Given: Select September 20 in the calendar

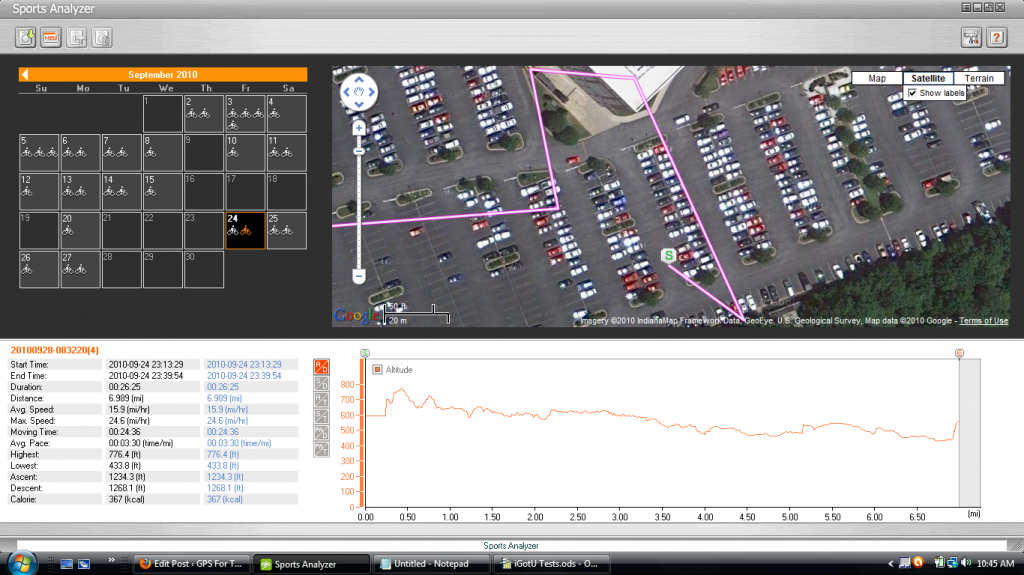Looking at the screenshot, I should (80, 231).
